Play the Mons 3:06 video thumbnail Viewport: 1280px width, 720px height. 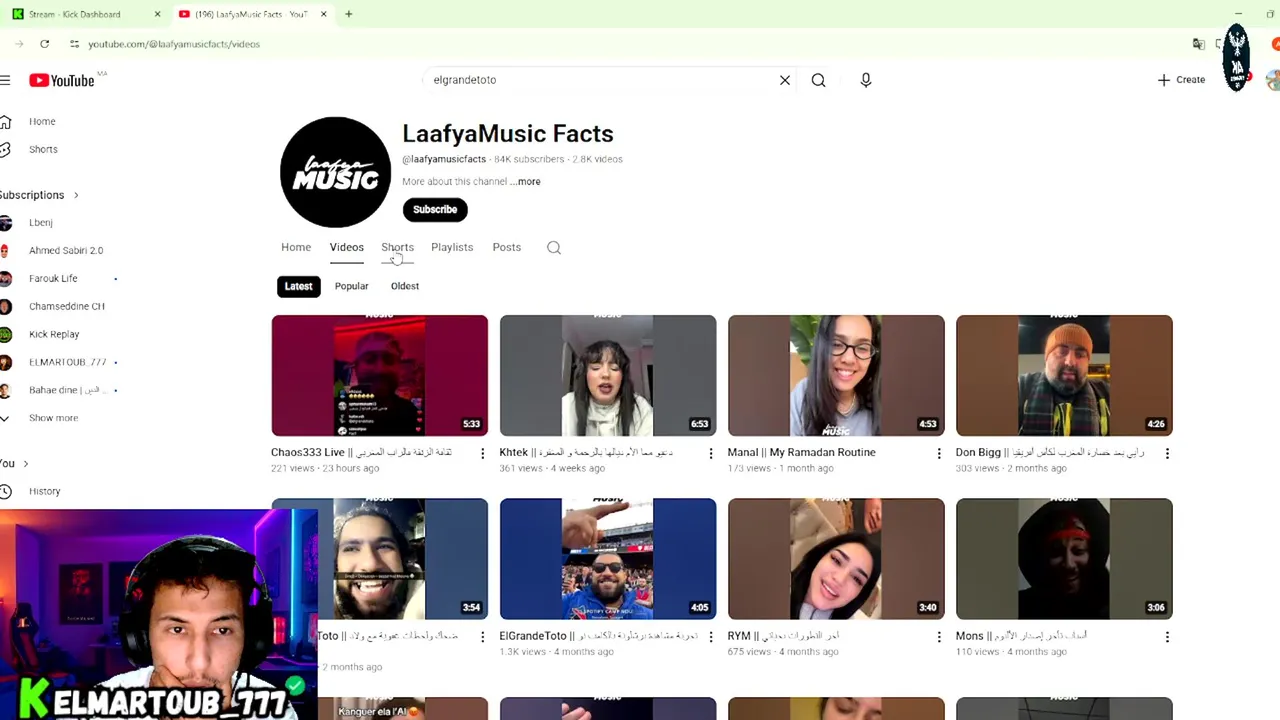(x=1064, y=559)
